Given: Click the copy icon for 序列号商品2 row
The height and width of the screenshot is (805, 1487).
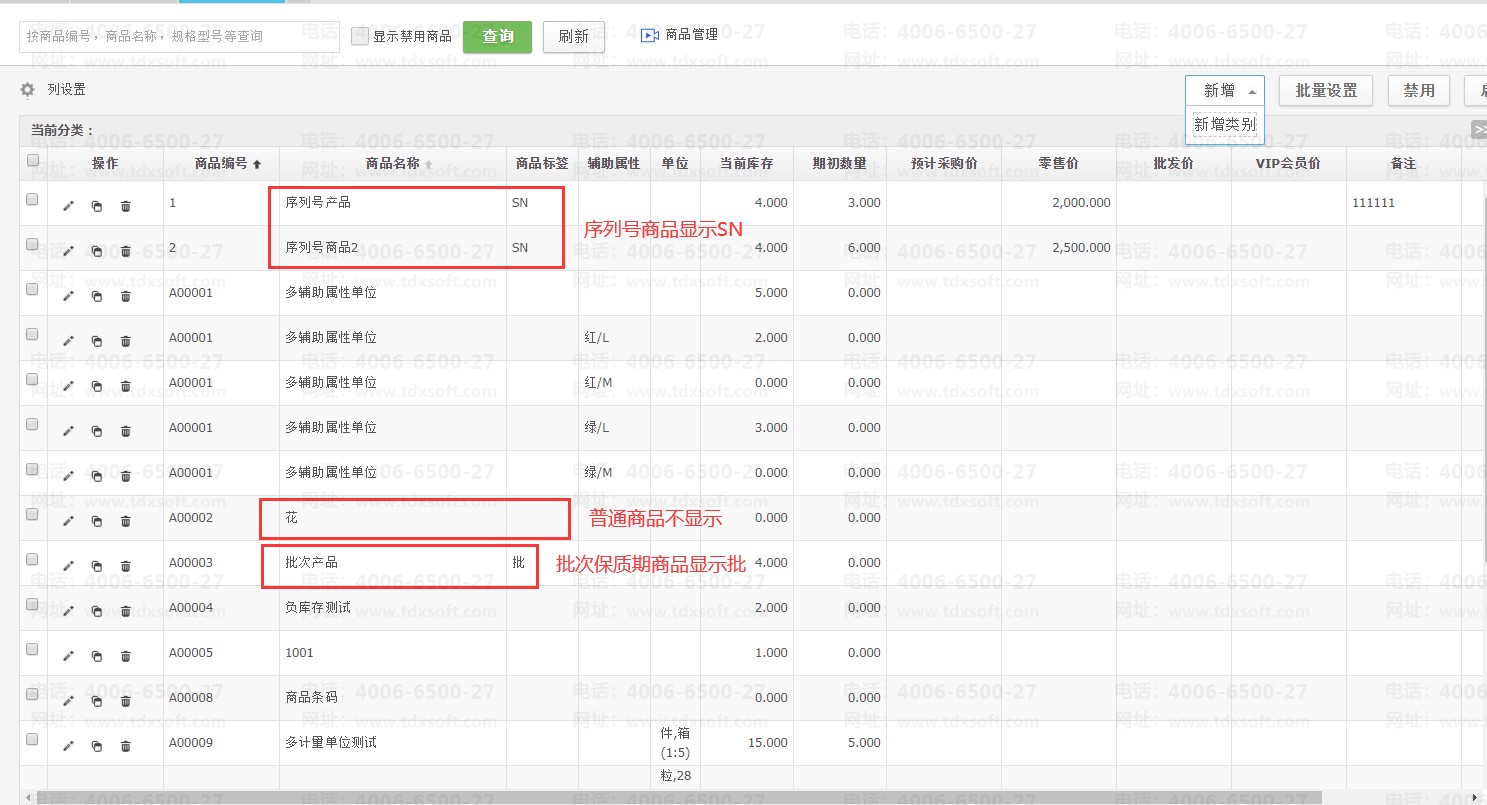Looking at the screenshot, I should 97,251.
